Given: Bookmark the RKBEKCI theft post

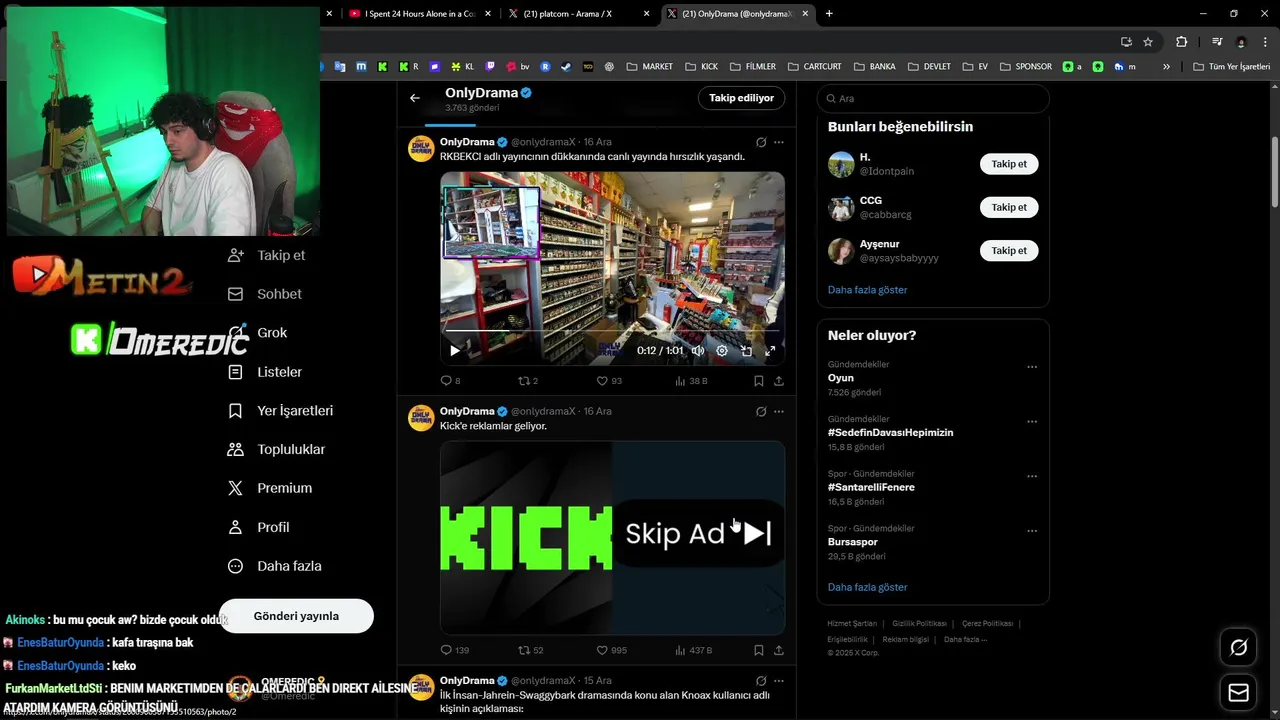Looking at the screenshot, I should [x=759, y=381].
